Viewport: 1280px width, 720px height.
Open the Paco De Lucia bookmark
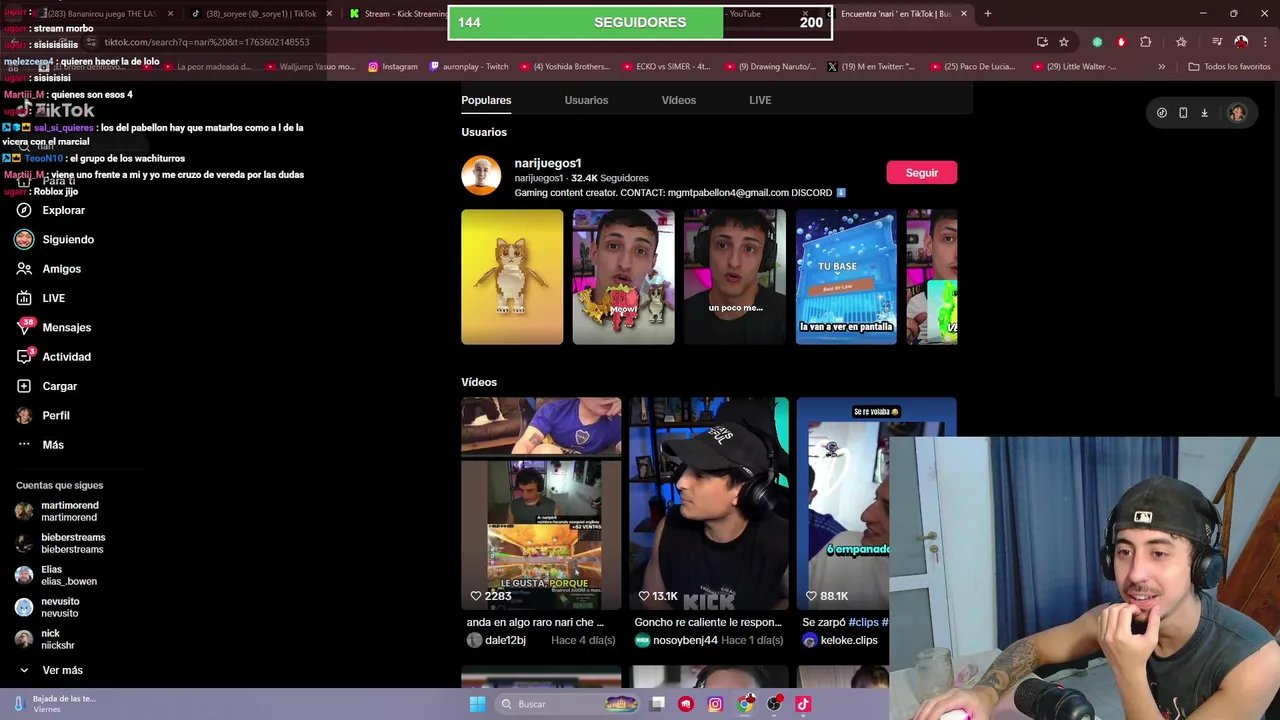coord(972,67)
